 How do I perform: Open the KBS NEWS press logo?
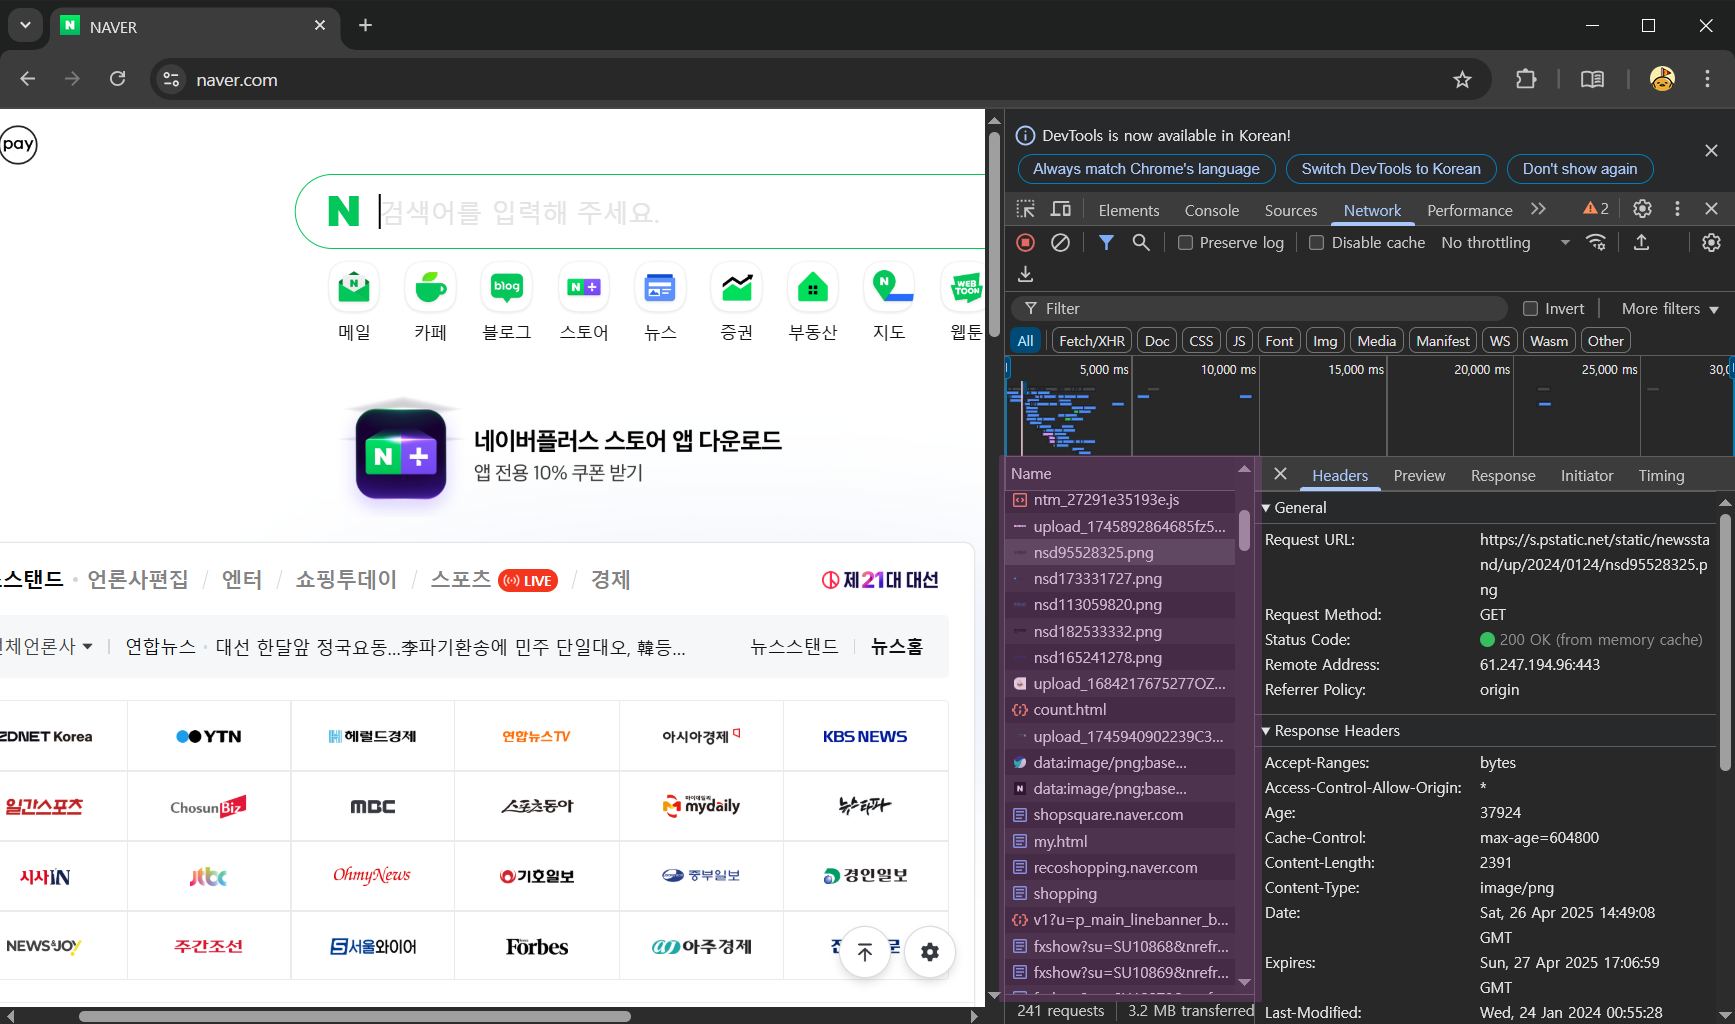click(x=865, y=736)
